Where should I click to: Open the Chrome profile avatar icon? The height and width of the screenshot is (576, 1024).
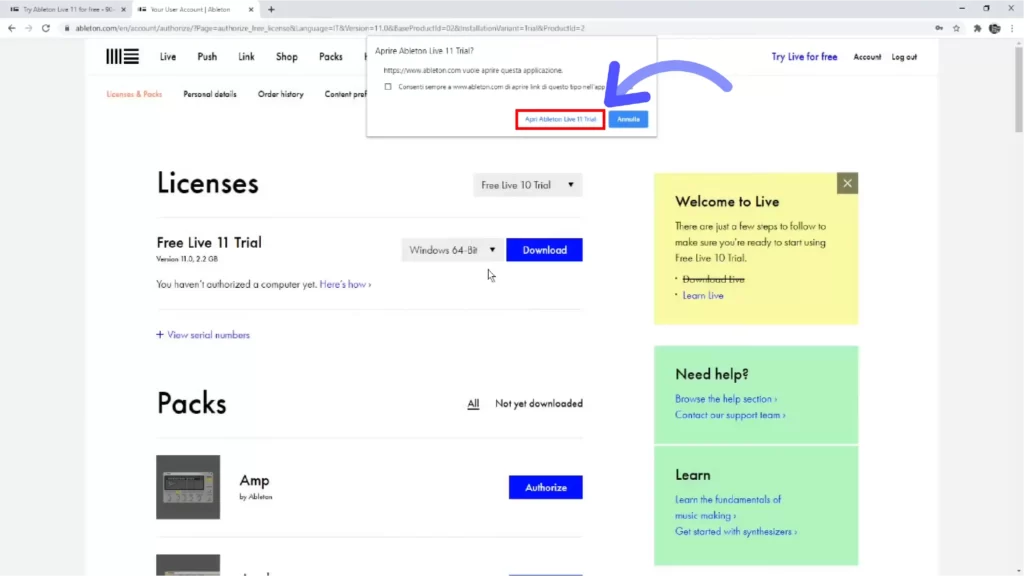tap(995, 28)
